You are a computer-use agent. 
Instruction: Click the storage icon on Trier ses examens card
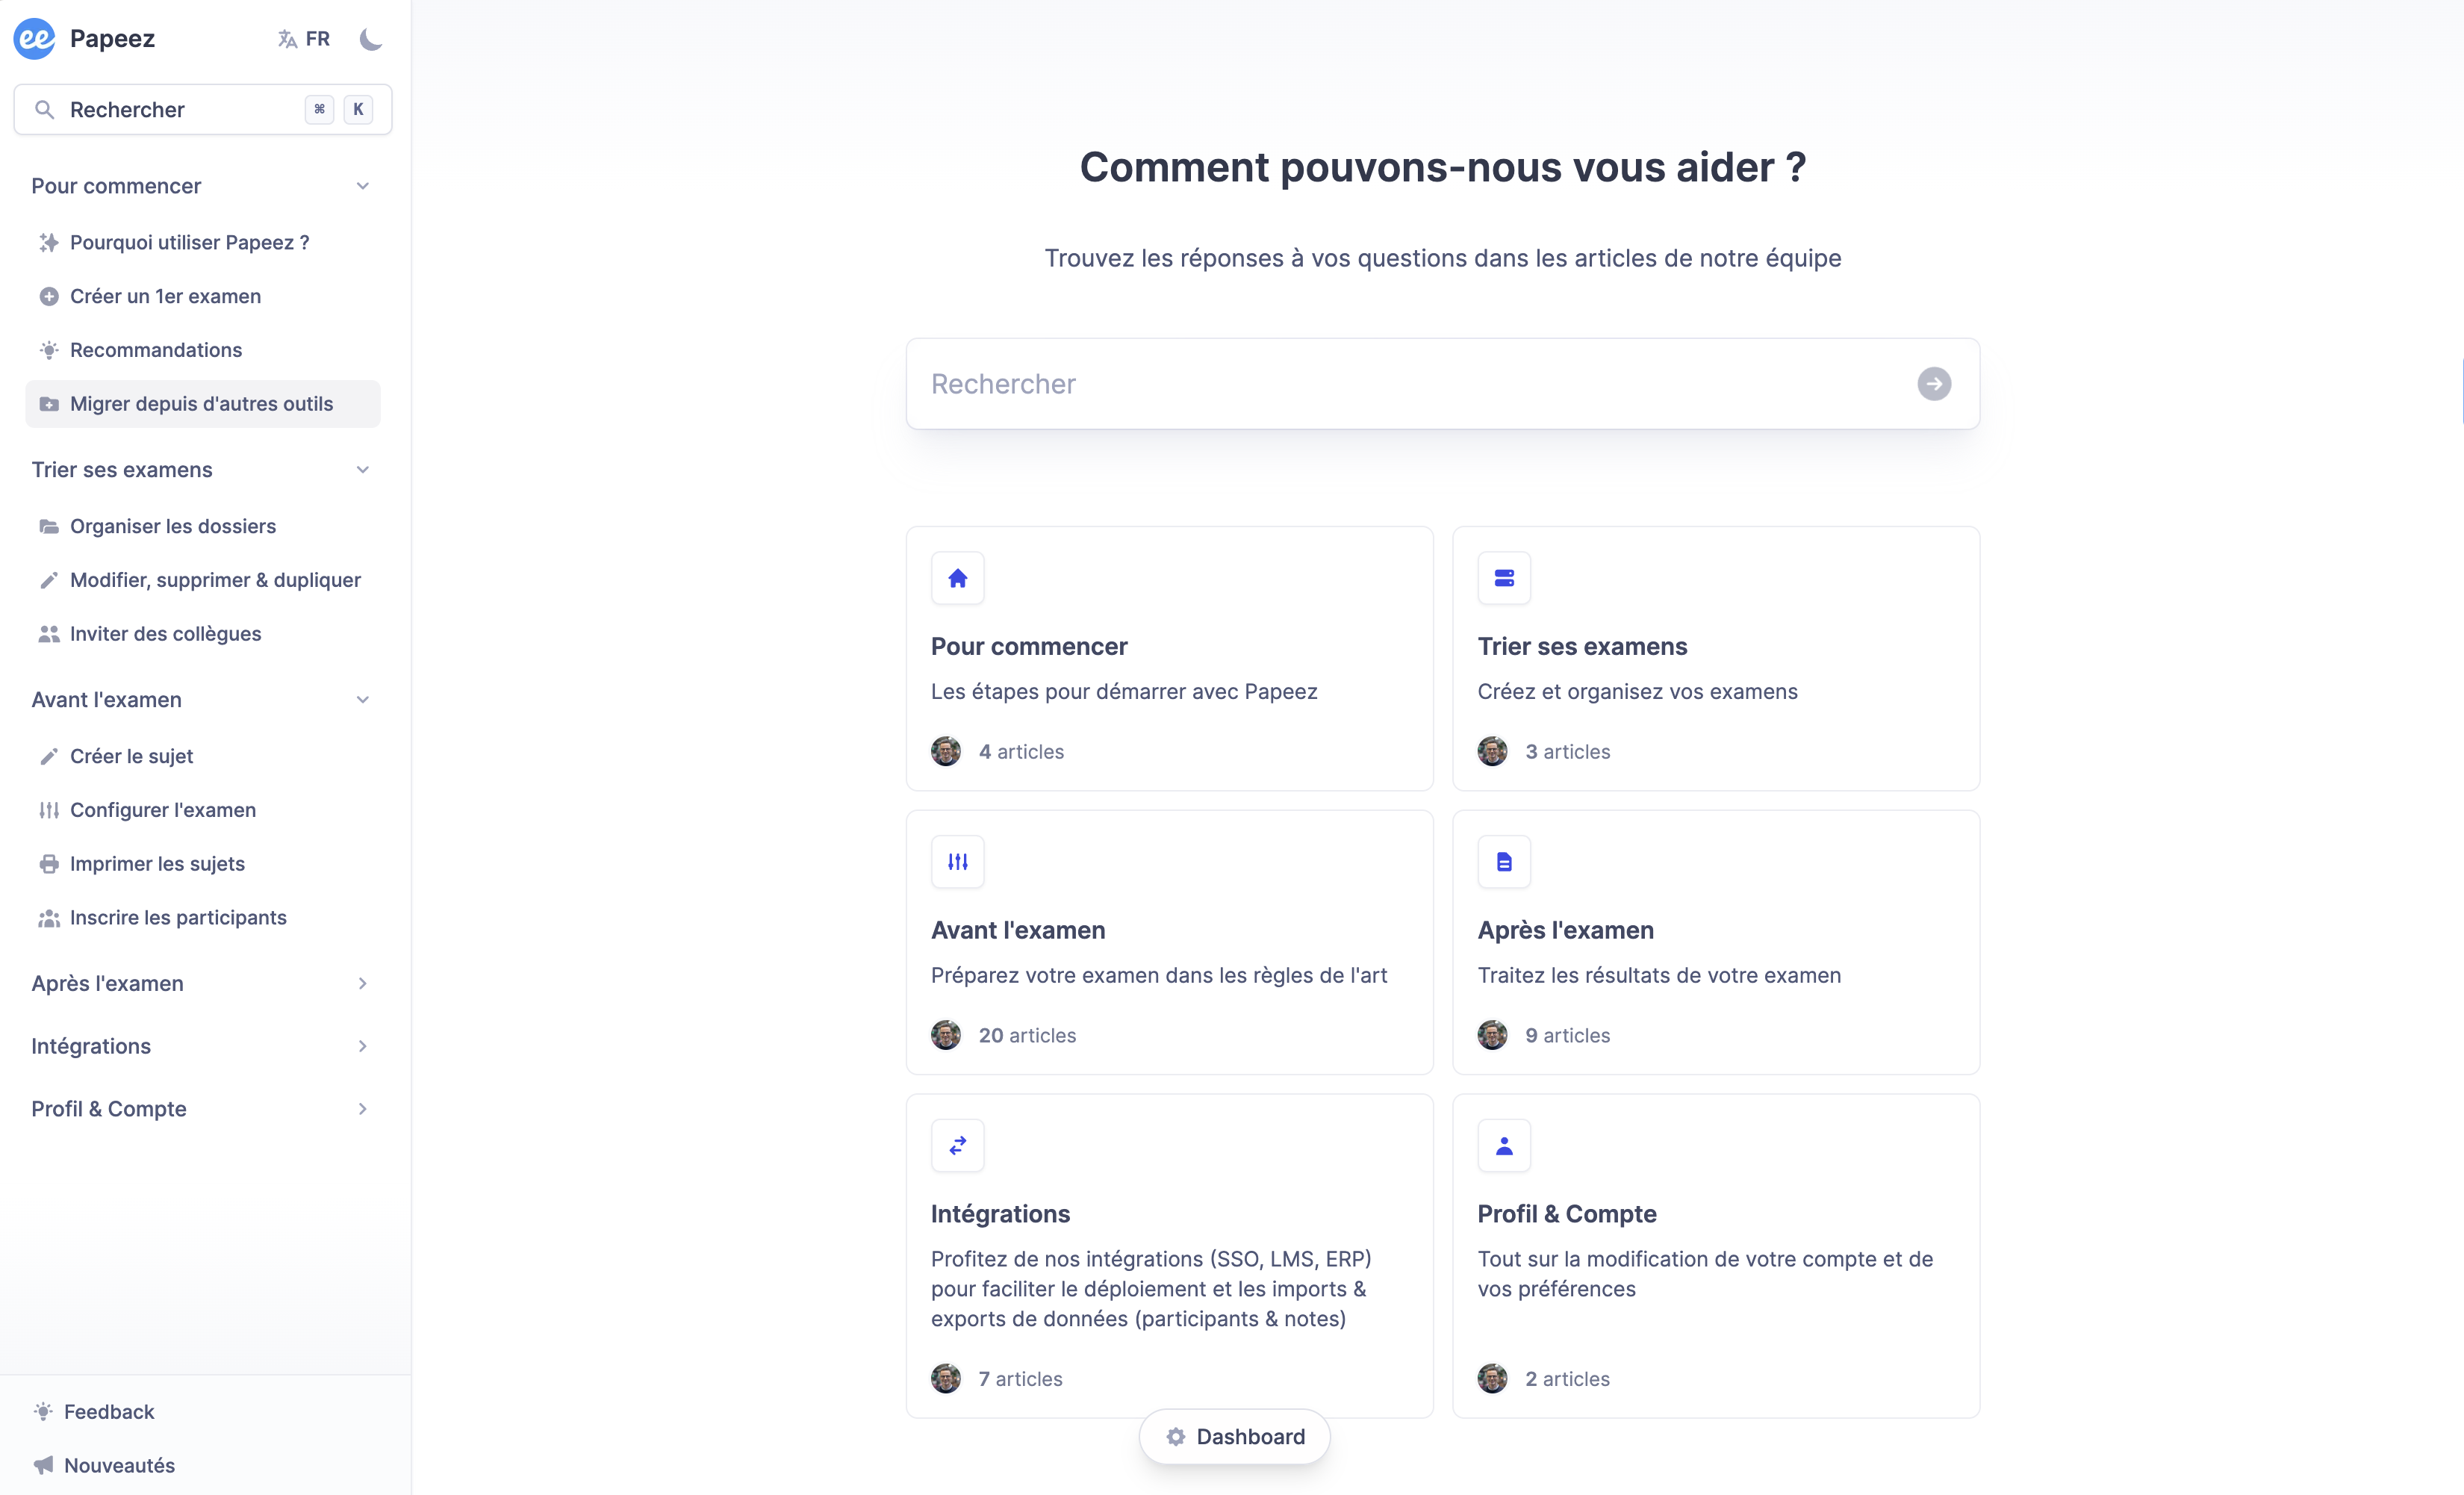coord(1503,578)
